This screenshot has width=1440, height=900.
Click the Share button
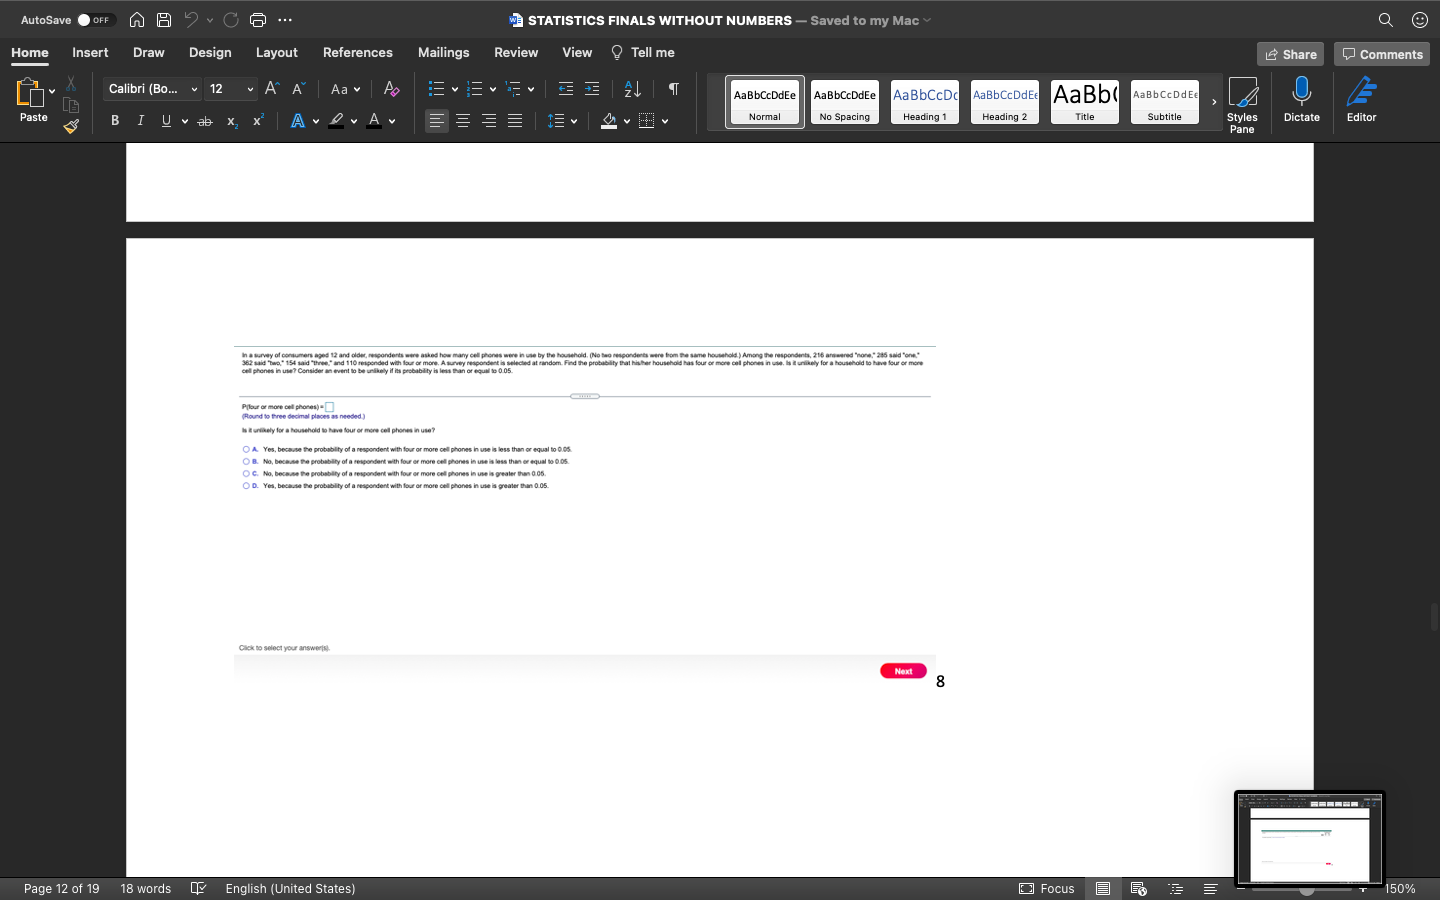[1290, 54]
